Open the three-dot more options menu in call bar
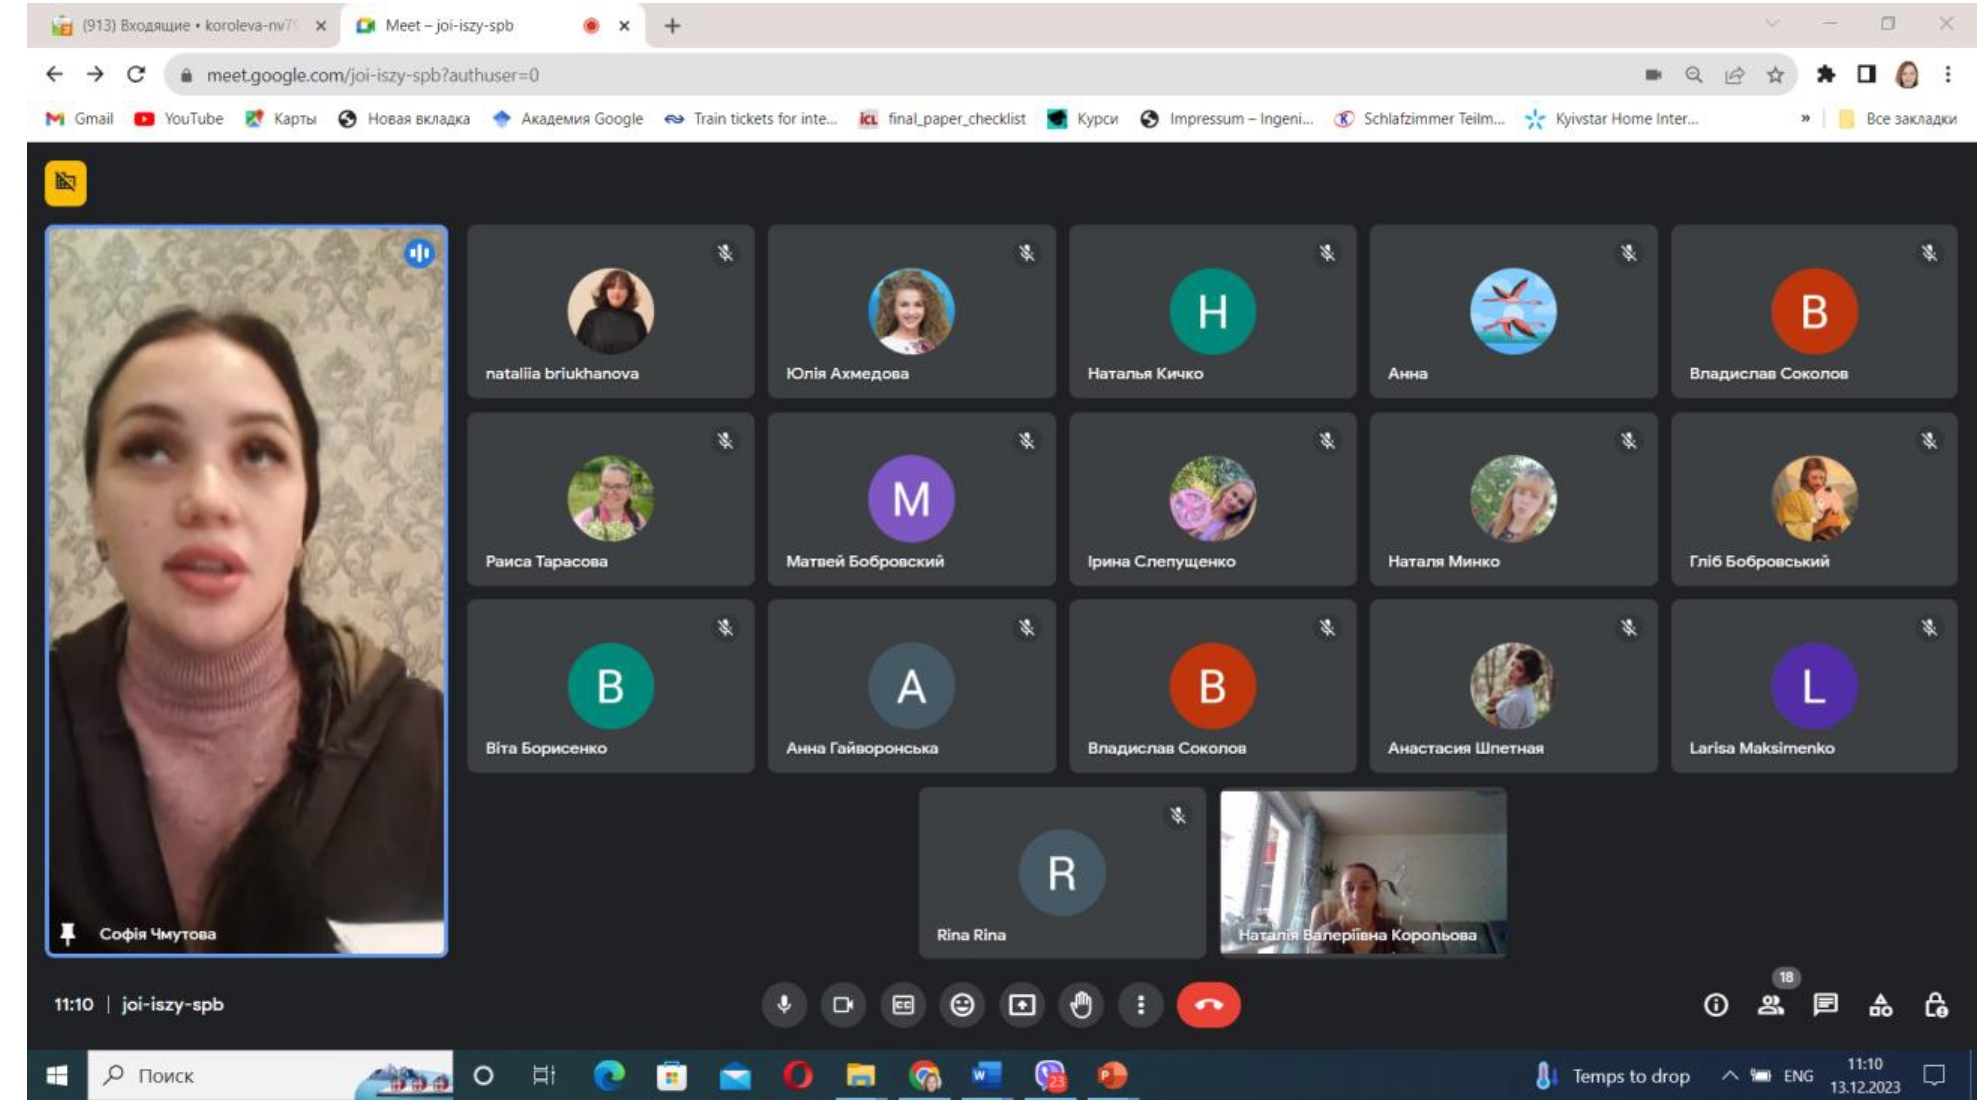The width and height of the screenshot is (1983, 1111). tap(1140, 1005)
